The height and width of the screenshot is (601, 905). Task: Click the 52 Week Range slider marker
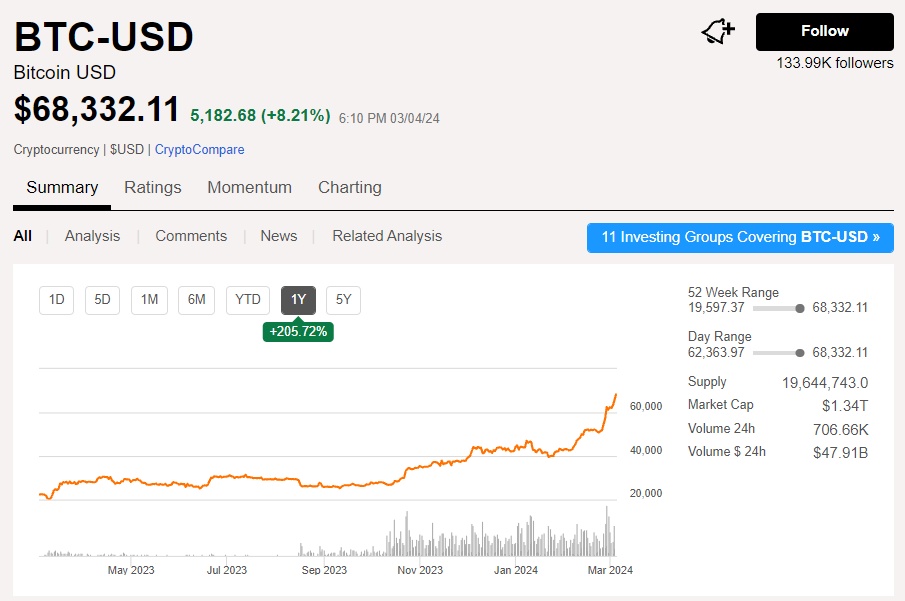point(800,308)
